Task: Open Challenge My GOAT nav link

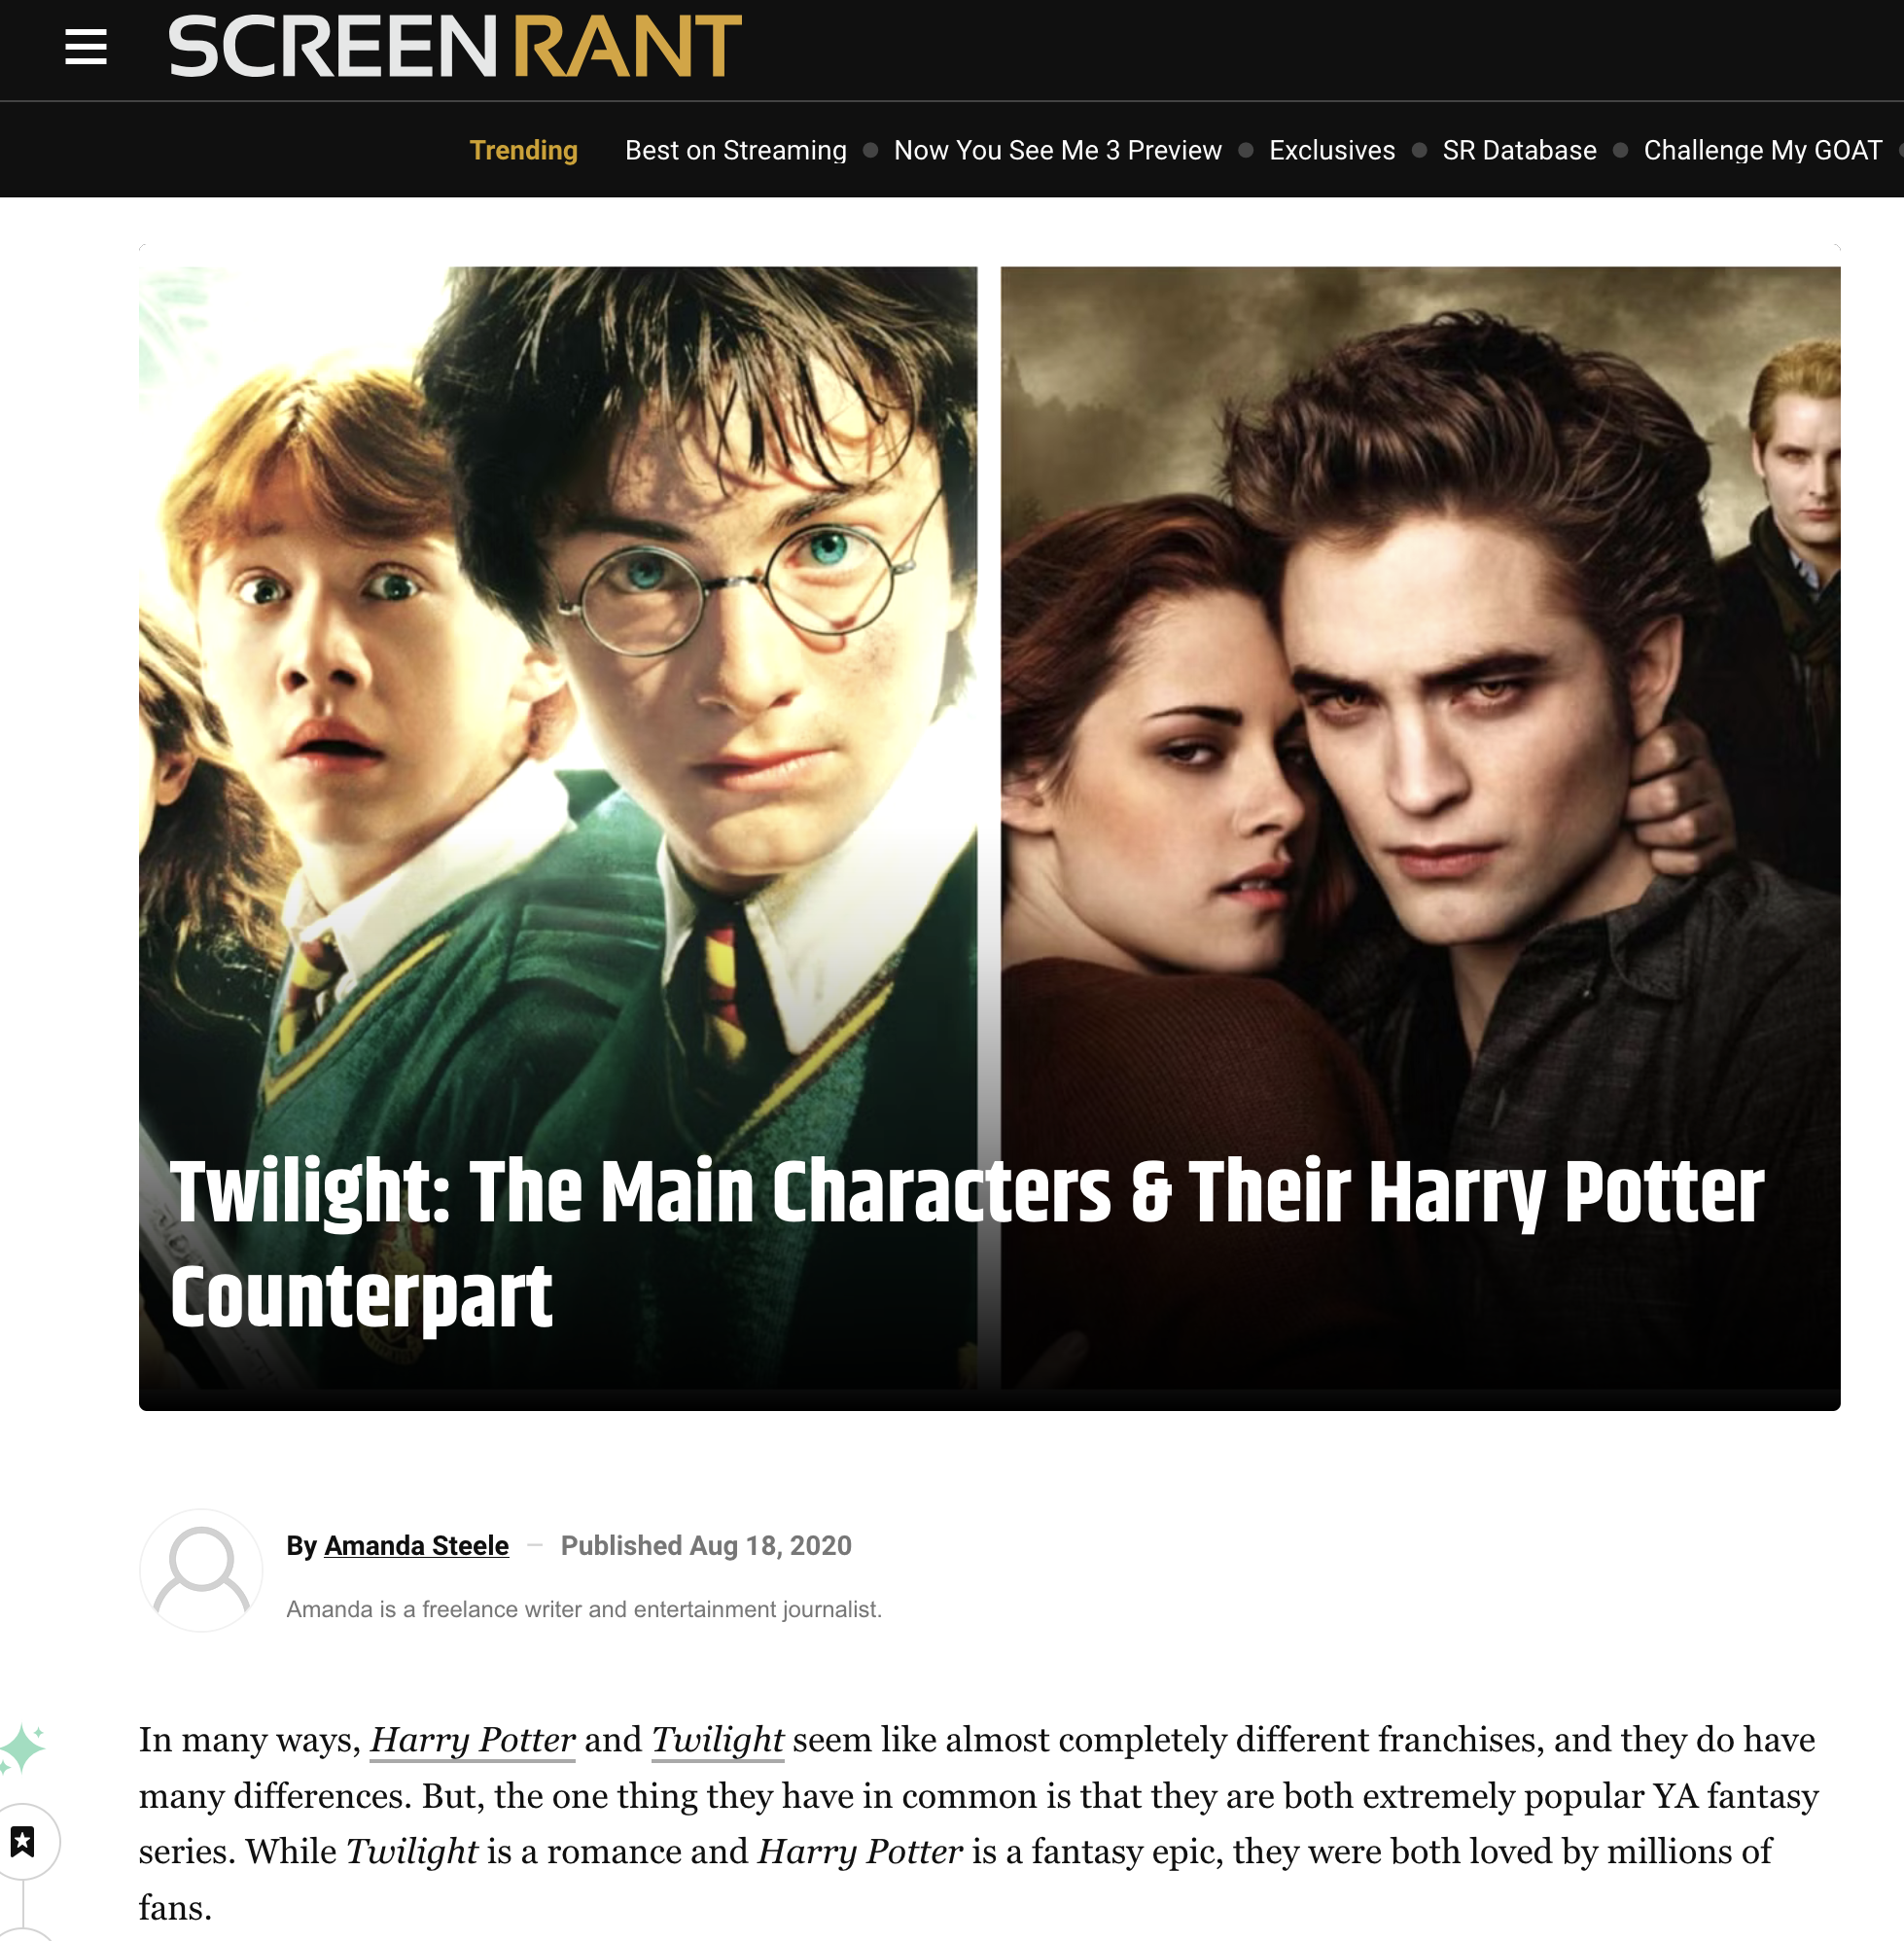Action: pos(1763,150)
